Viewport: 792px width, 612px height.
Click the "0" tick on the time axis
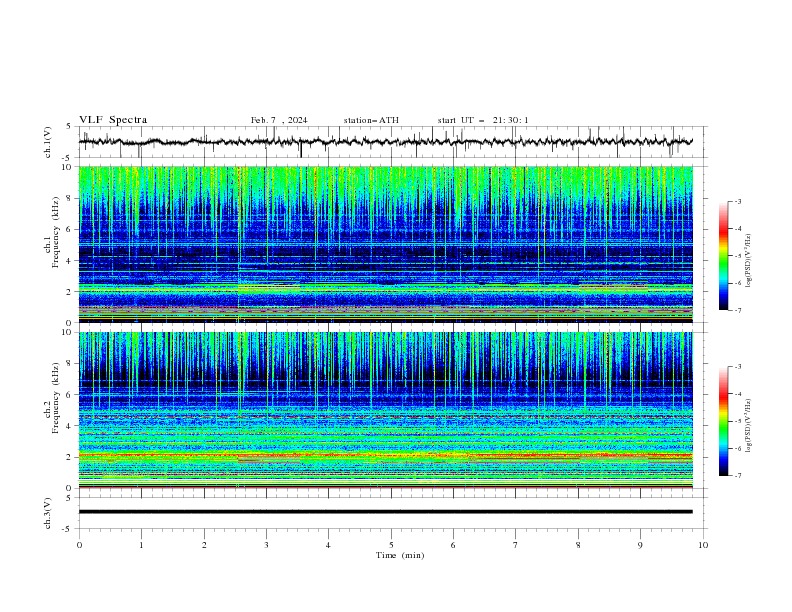click(79, 545)
